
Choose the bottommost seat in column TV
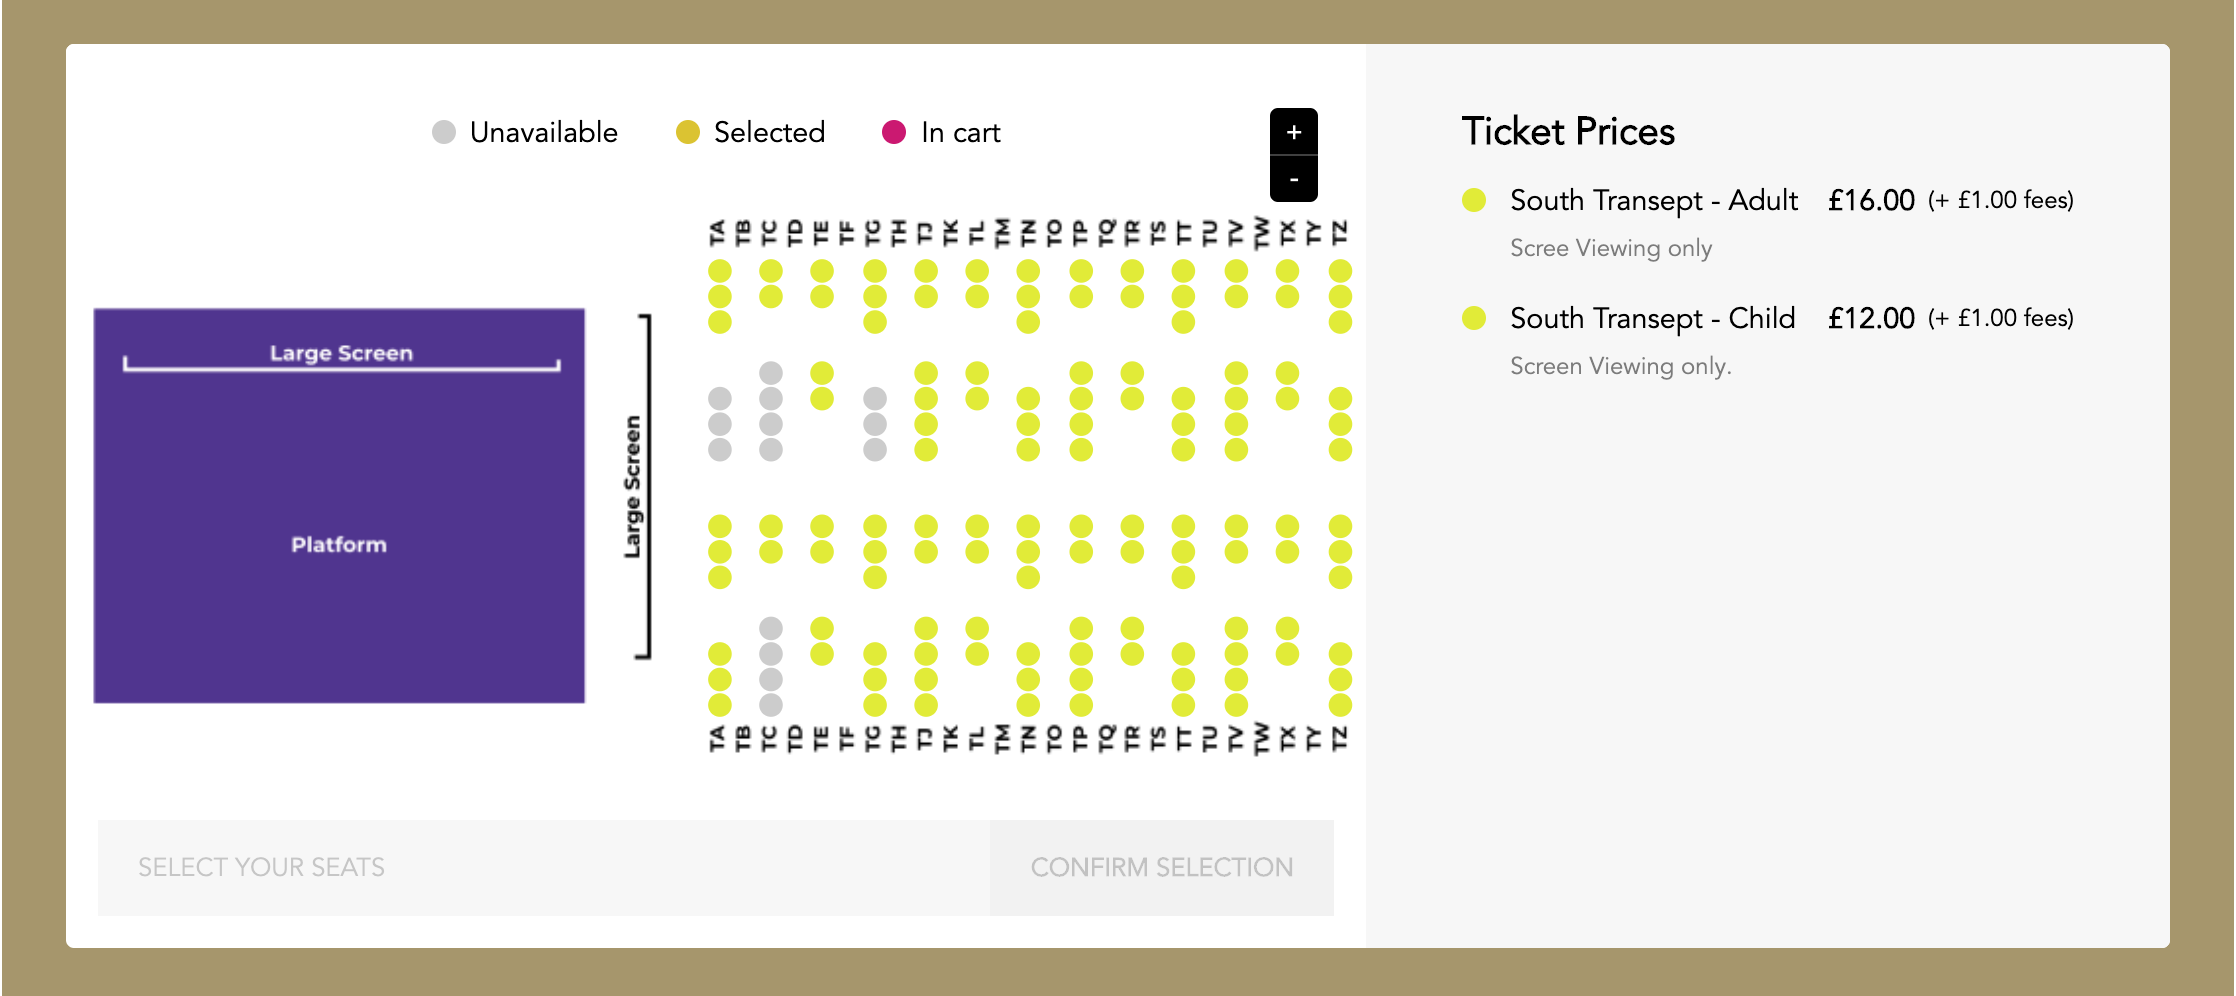point(1237,705)
